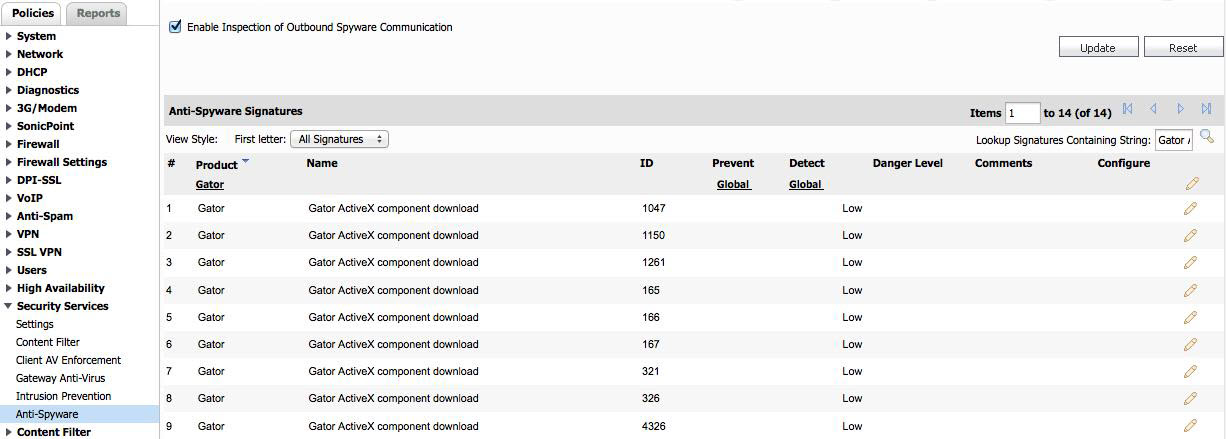Go to previous page of signatures
Screen dimensions: 1226x439
point(1153,109)
